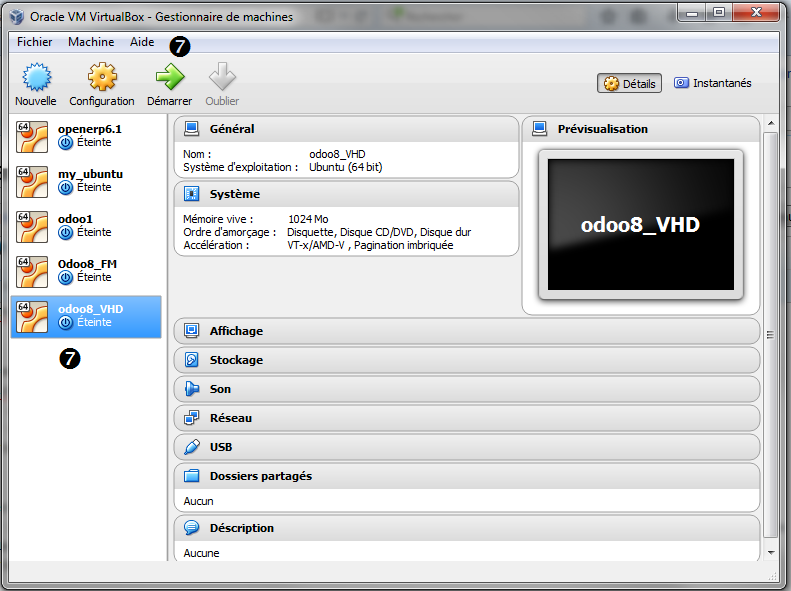Click the Nouvelle new machine icon
The width and height of the screenshot is (791, 591).
pyautogui.click(x=36, y=78)
